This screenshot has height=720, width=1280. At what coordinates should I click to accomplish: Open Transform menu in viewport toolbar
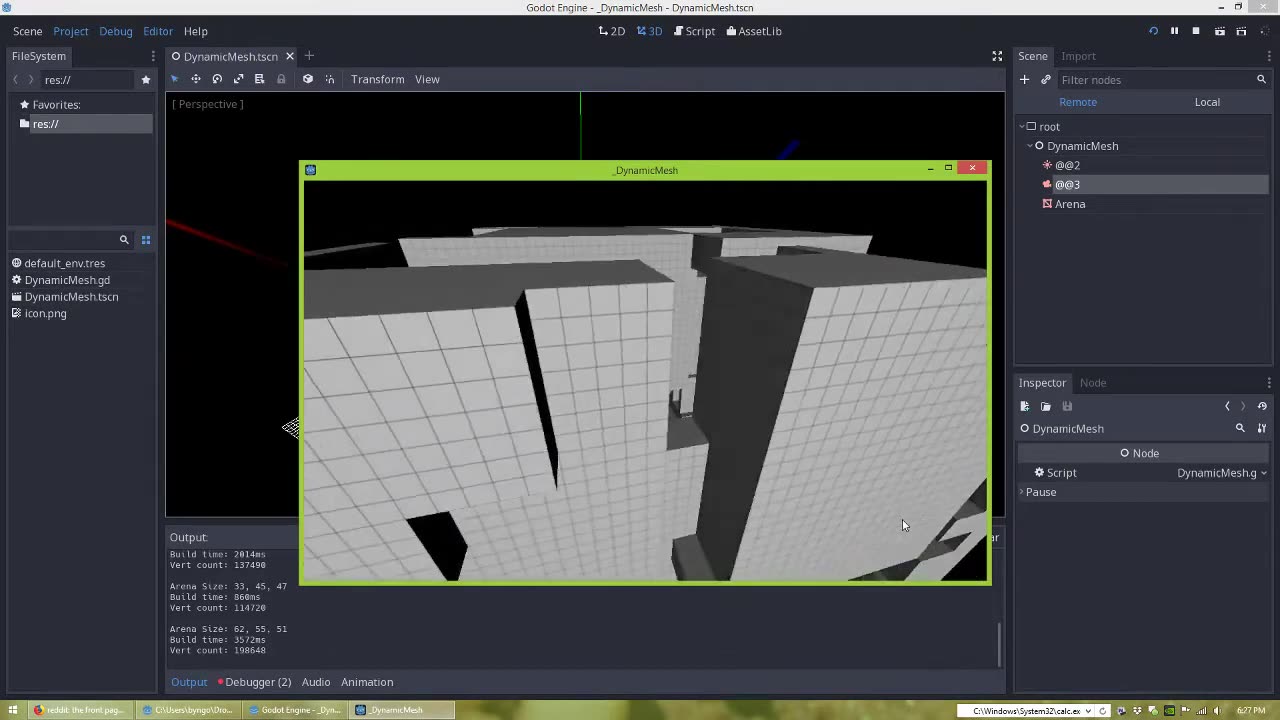377,79
